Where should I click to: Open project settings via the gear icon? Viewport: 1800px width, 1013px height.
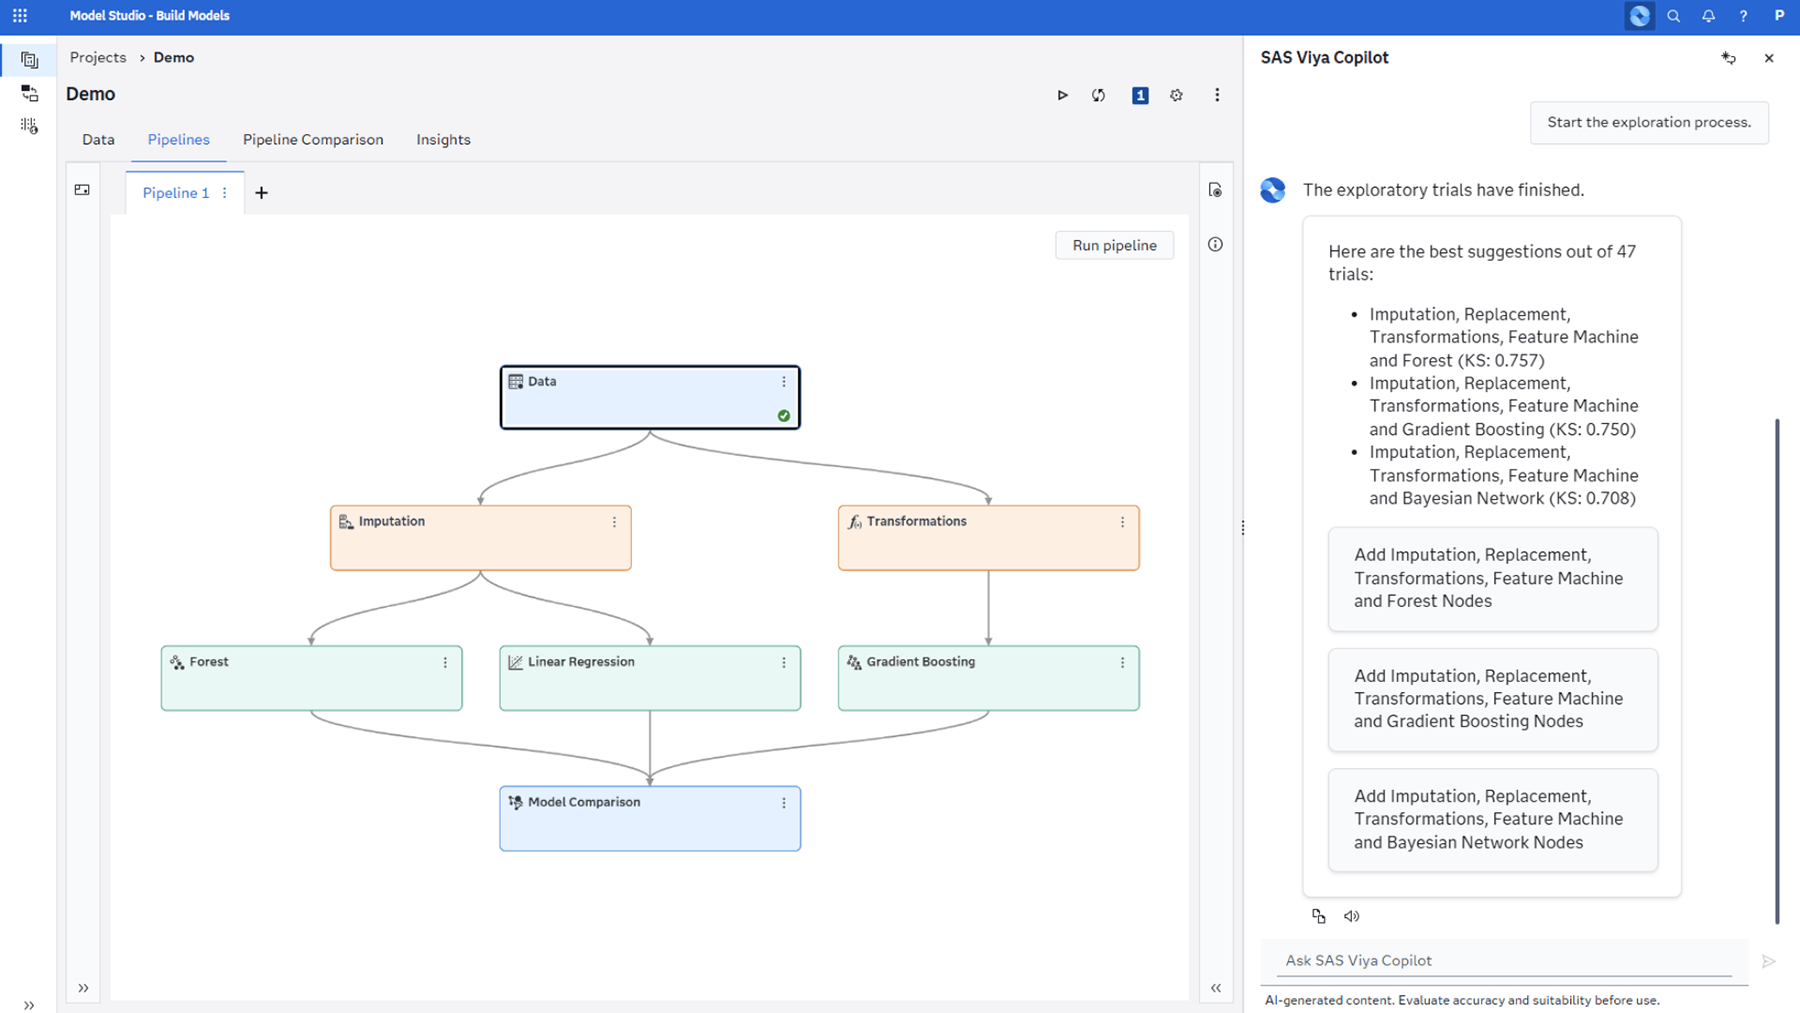click(1176, 95)
